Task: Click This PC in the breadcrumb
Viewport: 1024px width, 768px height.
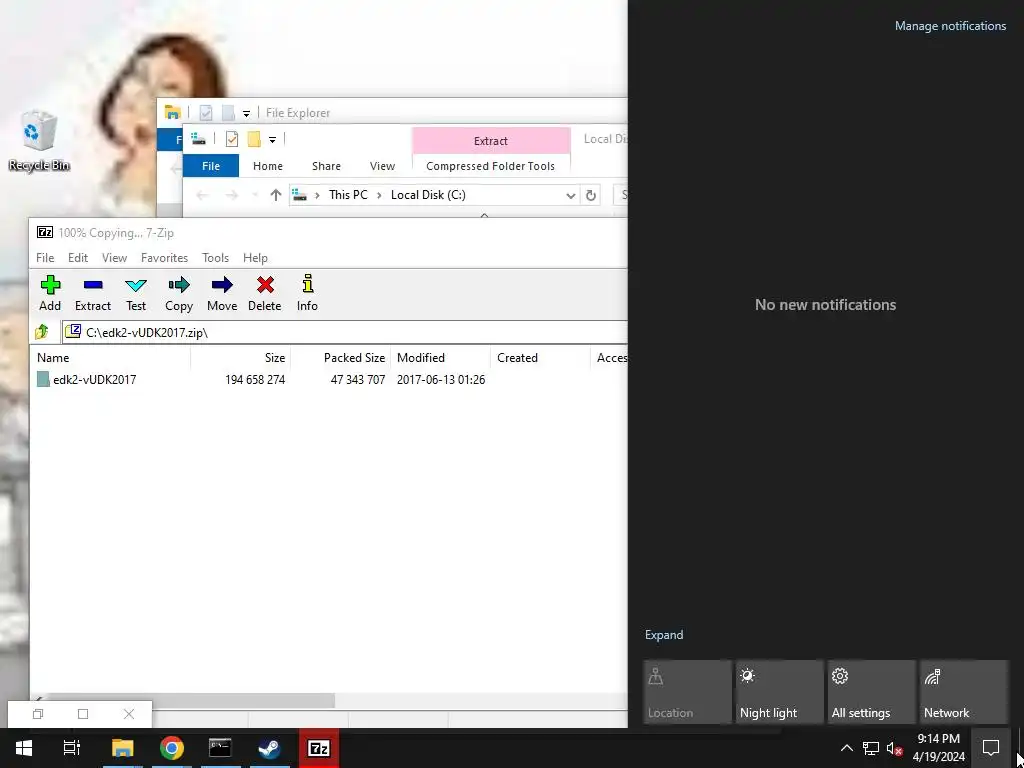Action: (348, 195)
